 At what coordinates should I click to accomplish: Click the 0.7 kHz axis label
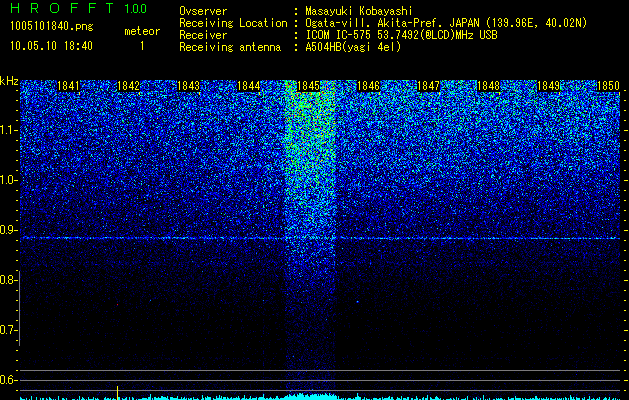coord(7,330)
